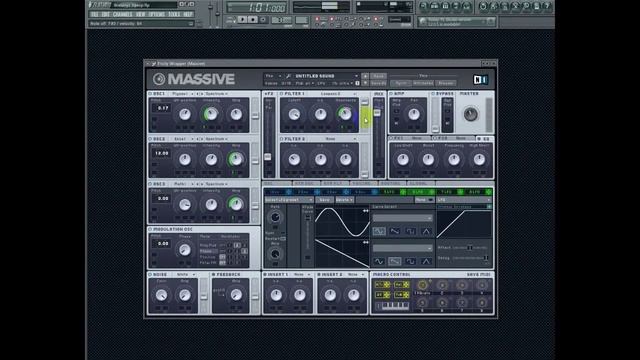Image resolution: width=640 pixels, height=360 pixels.
Task: Click the Master volume knob
Action: tap(470, 114)
